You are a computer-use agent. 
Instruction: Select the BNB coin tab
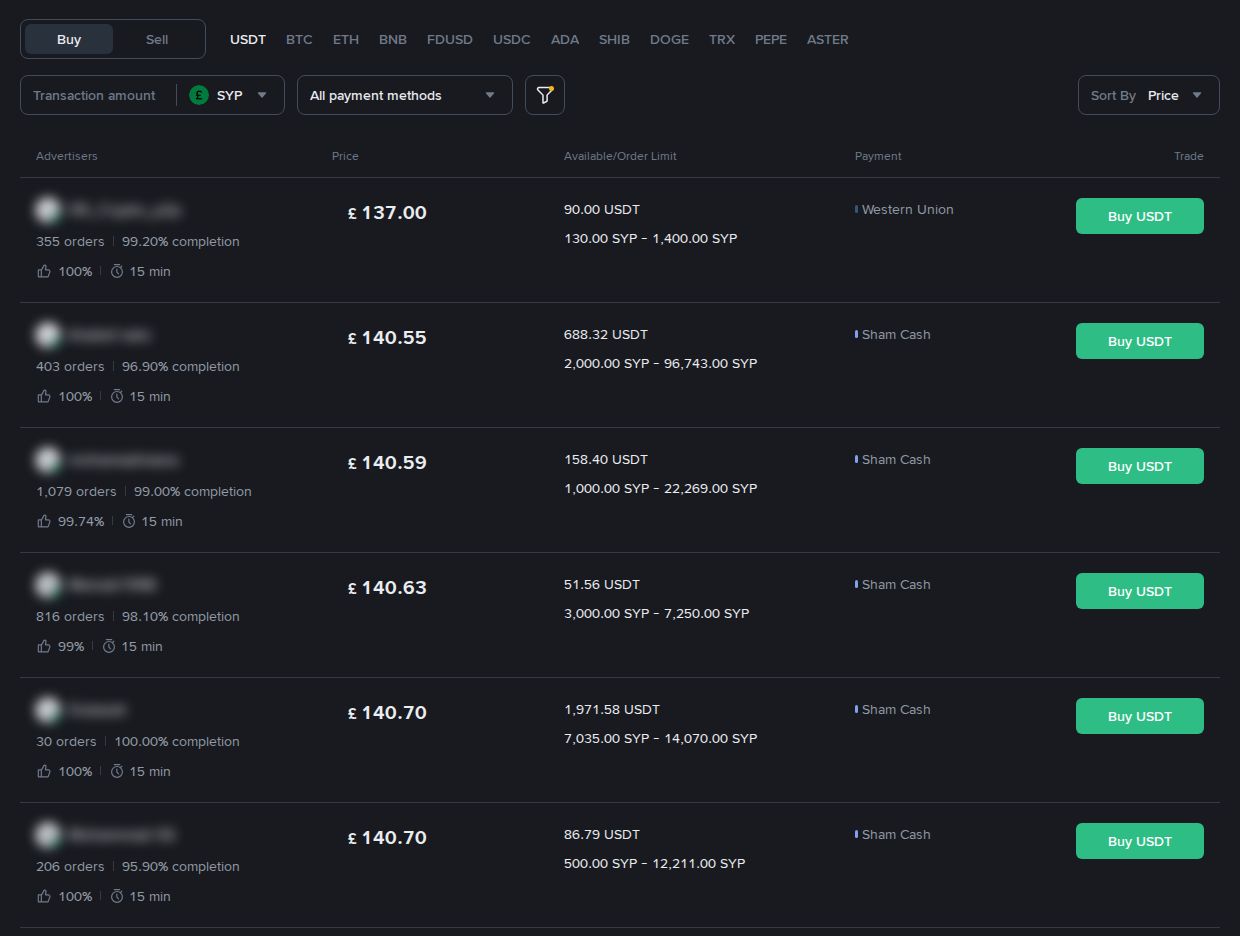(x=393, y=39)
